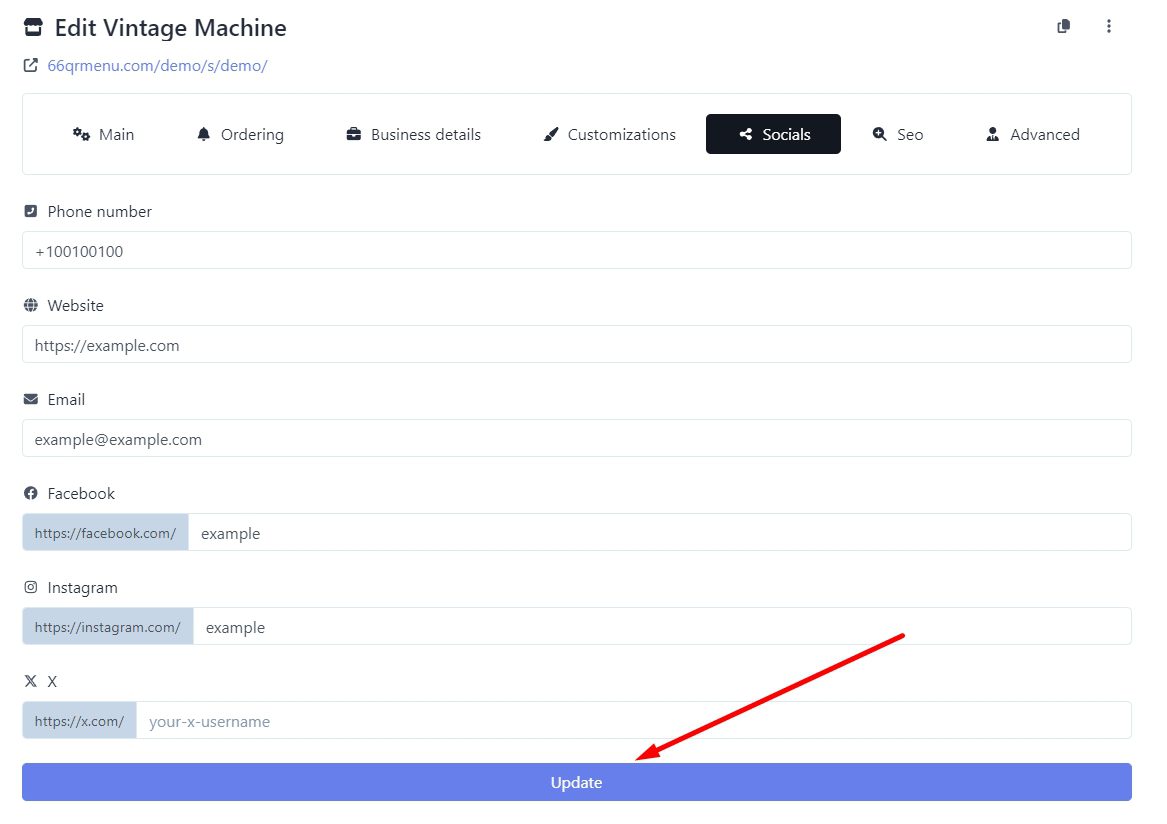Open the 66qrmenu.com/demo/s/demo/ link
Image resolution: width=1167 pixels, height=824 pixels.
[x=157, y=66]
